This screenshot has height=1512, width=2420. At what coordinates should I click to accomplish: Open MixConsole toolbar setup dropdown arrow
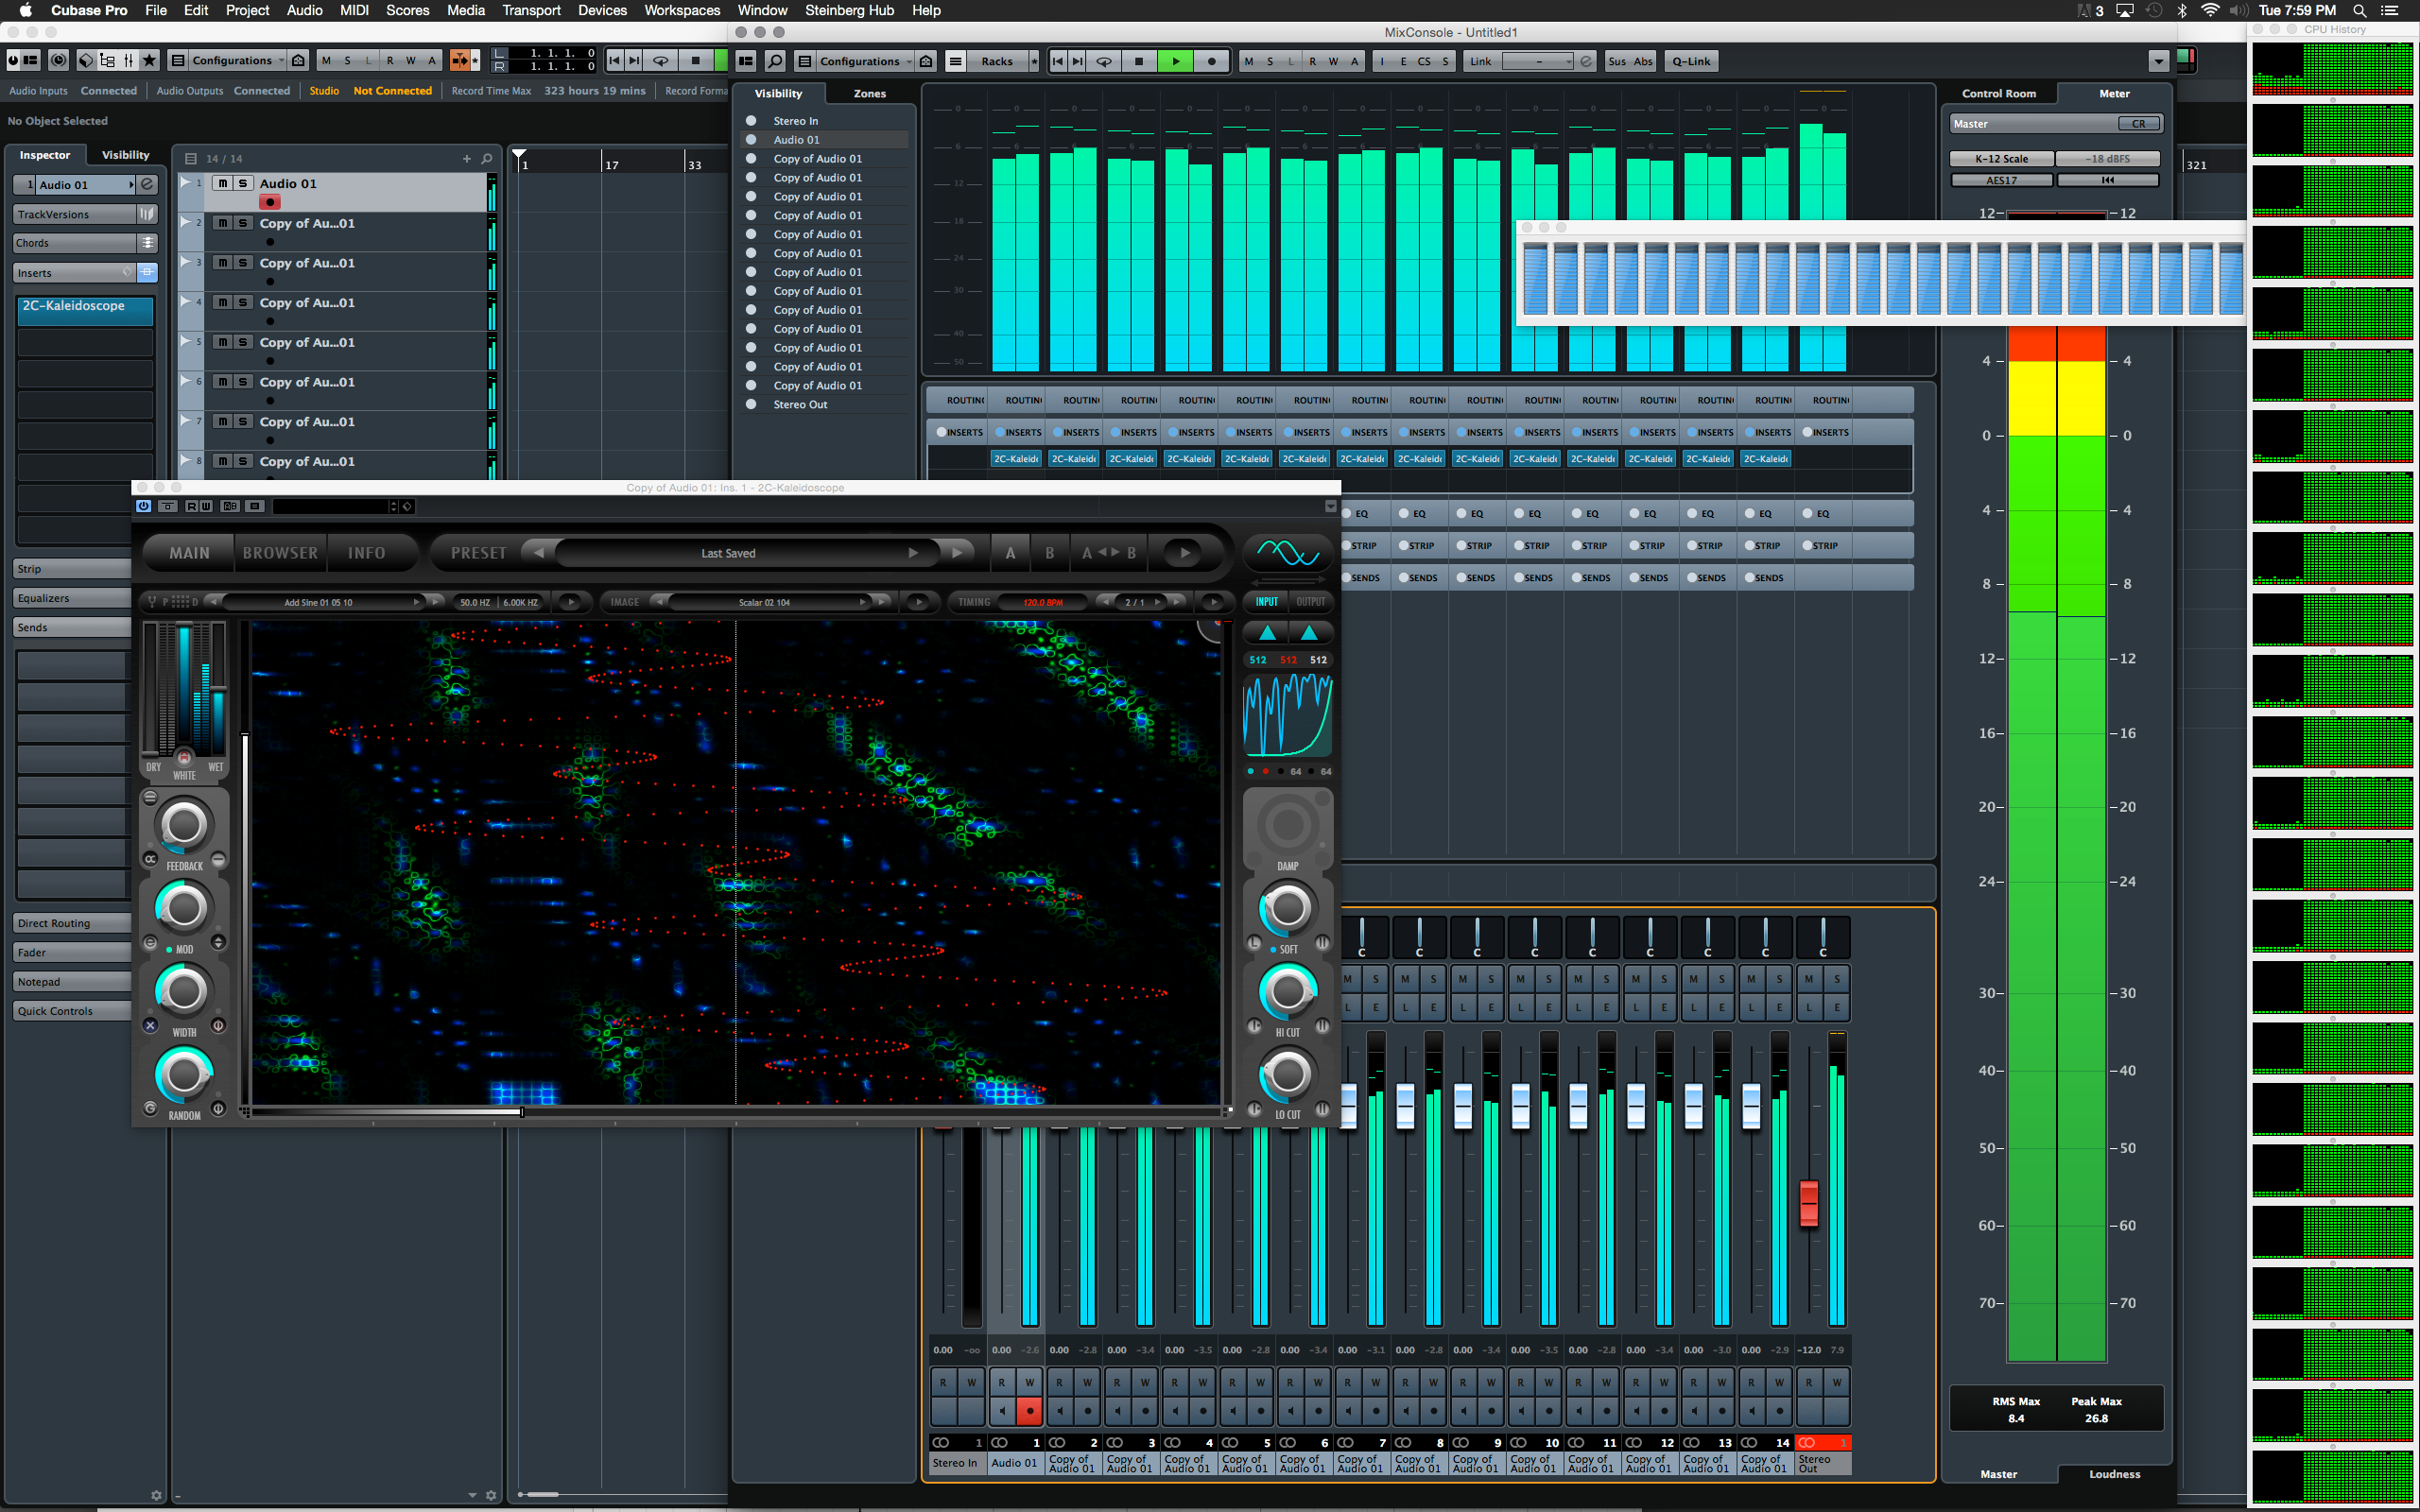2158,61
